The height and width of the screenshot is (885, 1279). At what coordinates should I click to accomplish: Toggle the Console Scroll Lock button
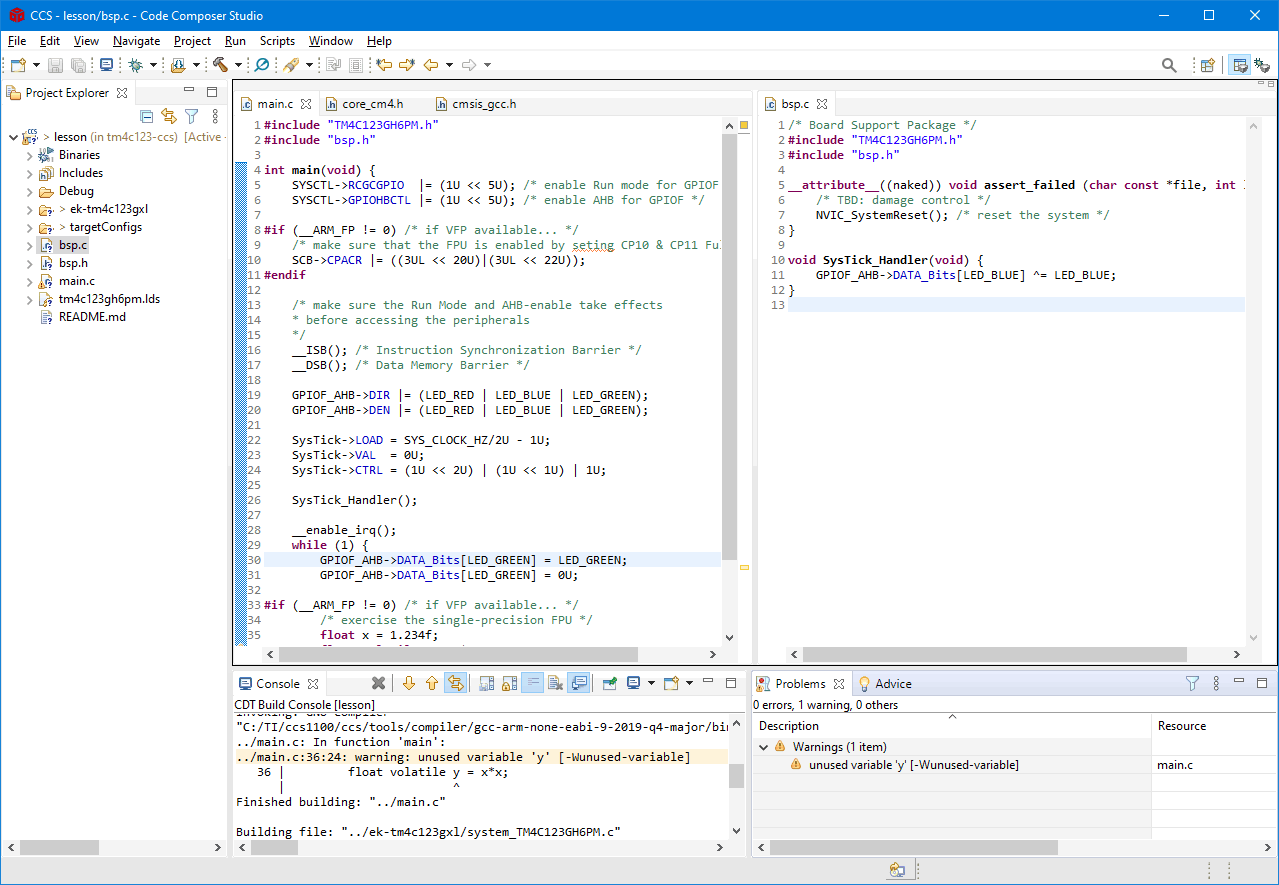click(509, 684)
